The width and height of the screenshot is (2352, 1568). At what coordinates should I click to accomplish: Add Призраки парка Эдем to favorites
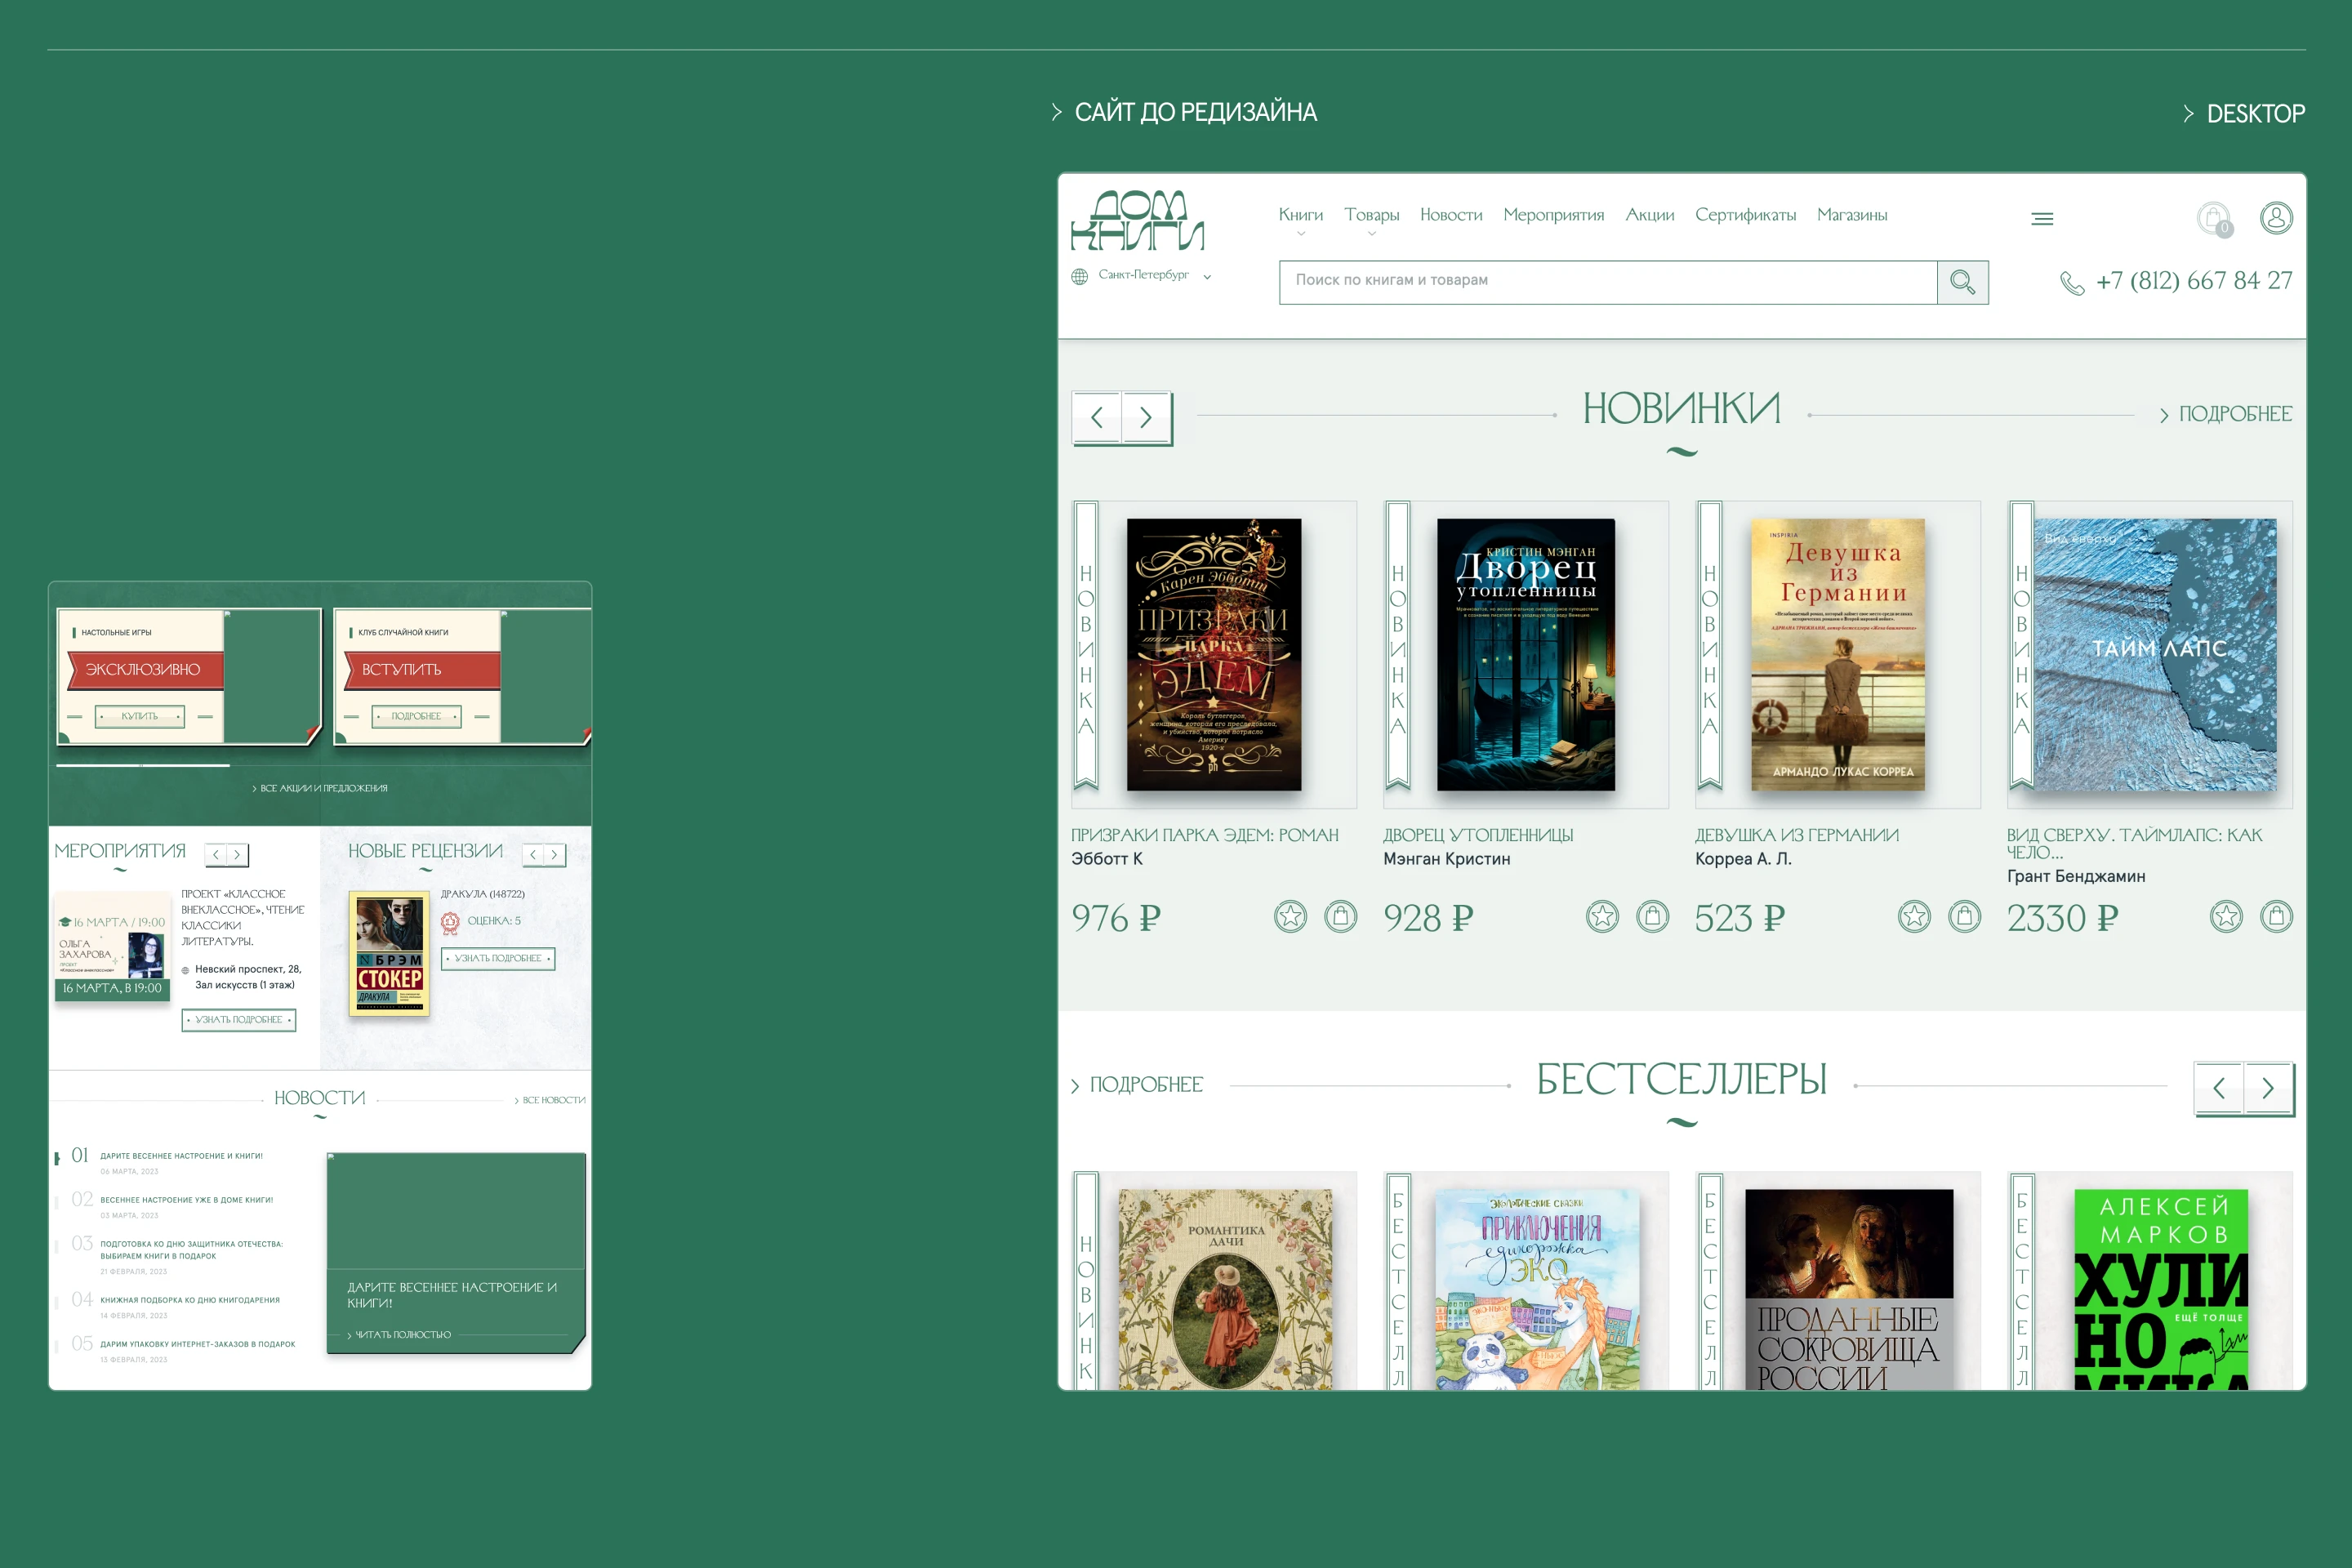pos(1290,916)
